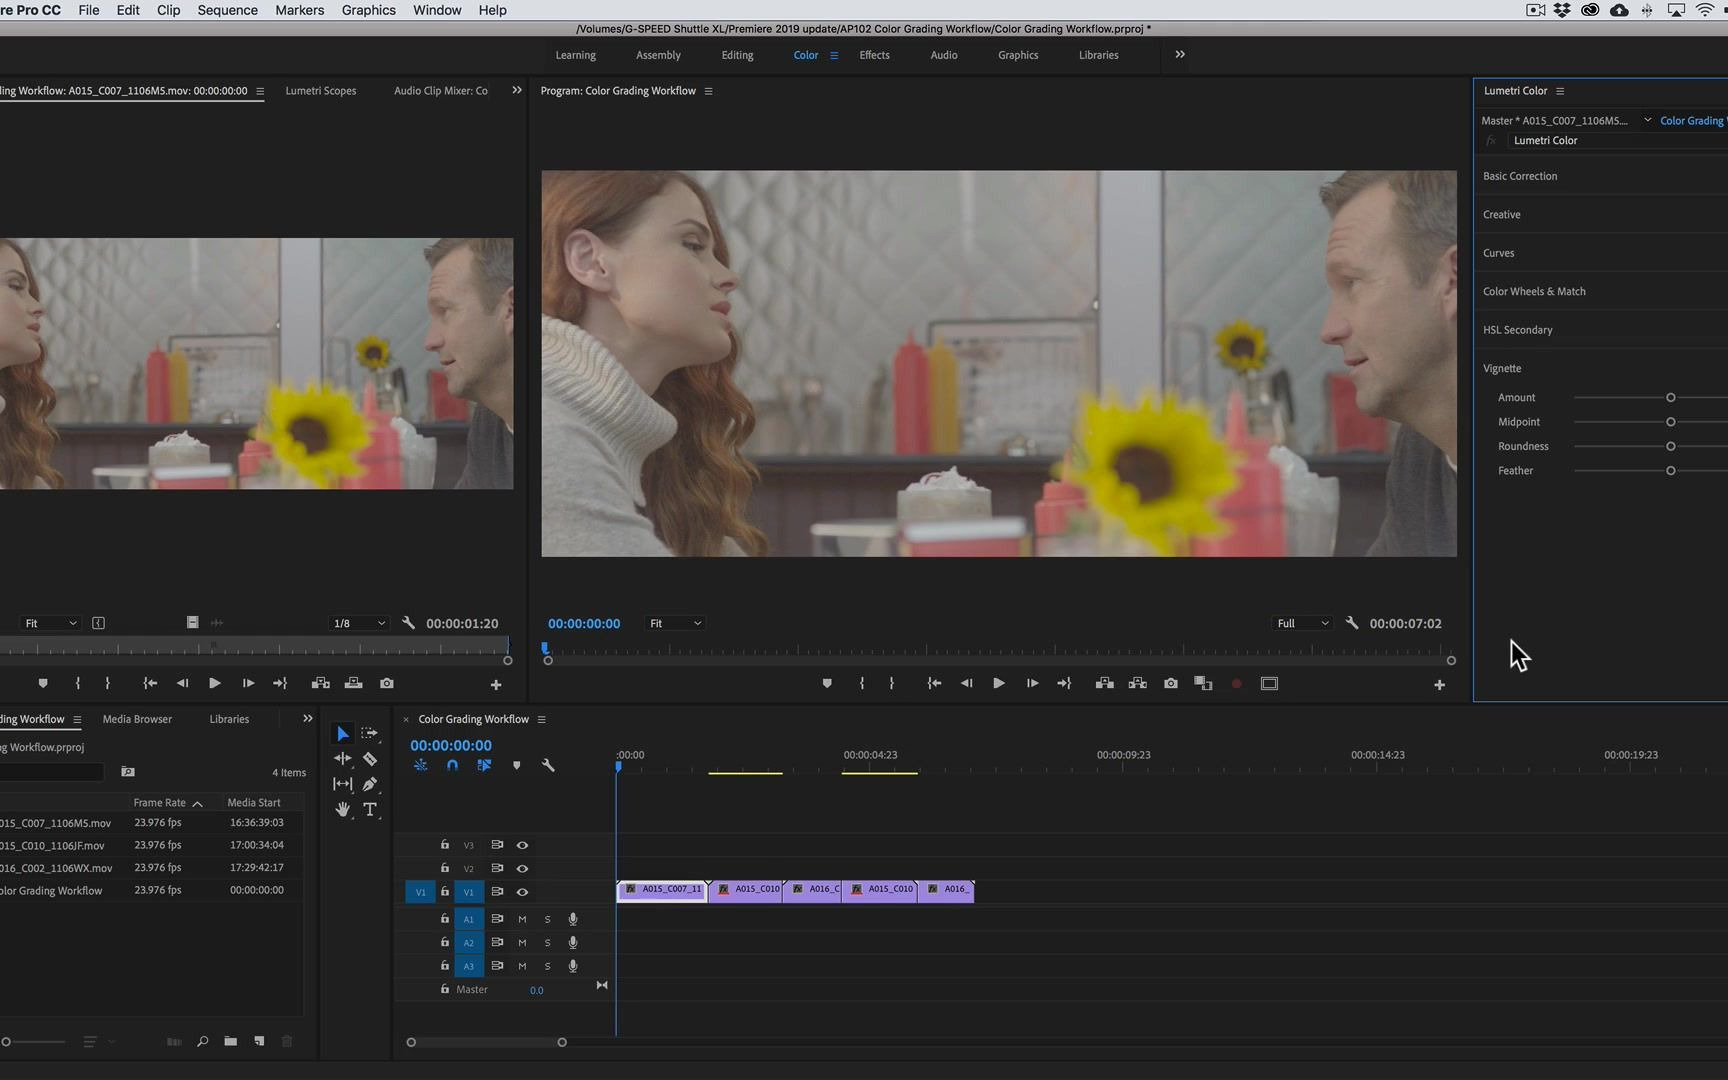Select the Type tool
This screenshot has height=1080, width=1728.
click(370, 810)
